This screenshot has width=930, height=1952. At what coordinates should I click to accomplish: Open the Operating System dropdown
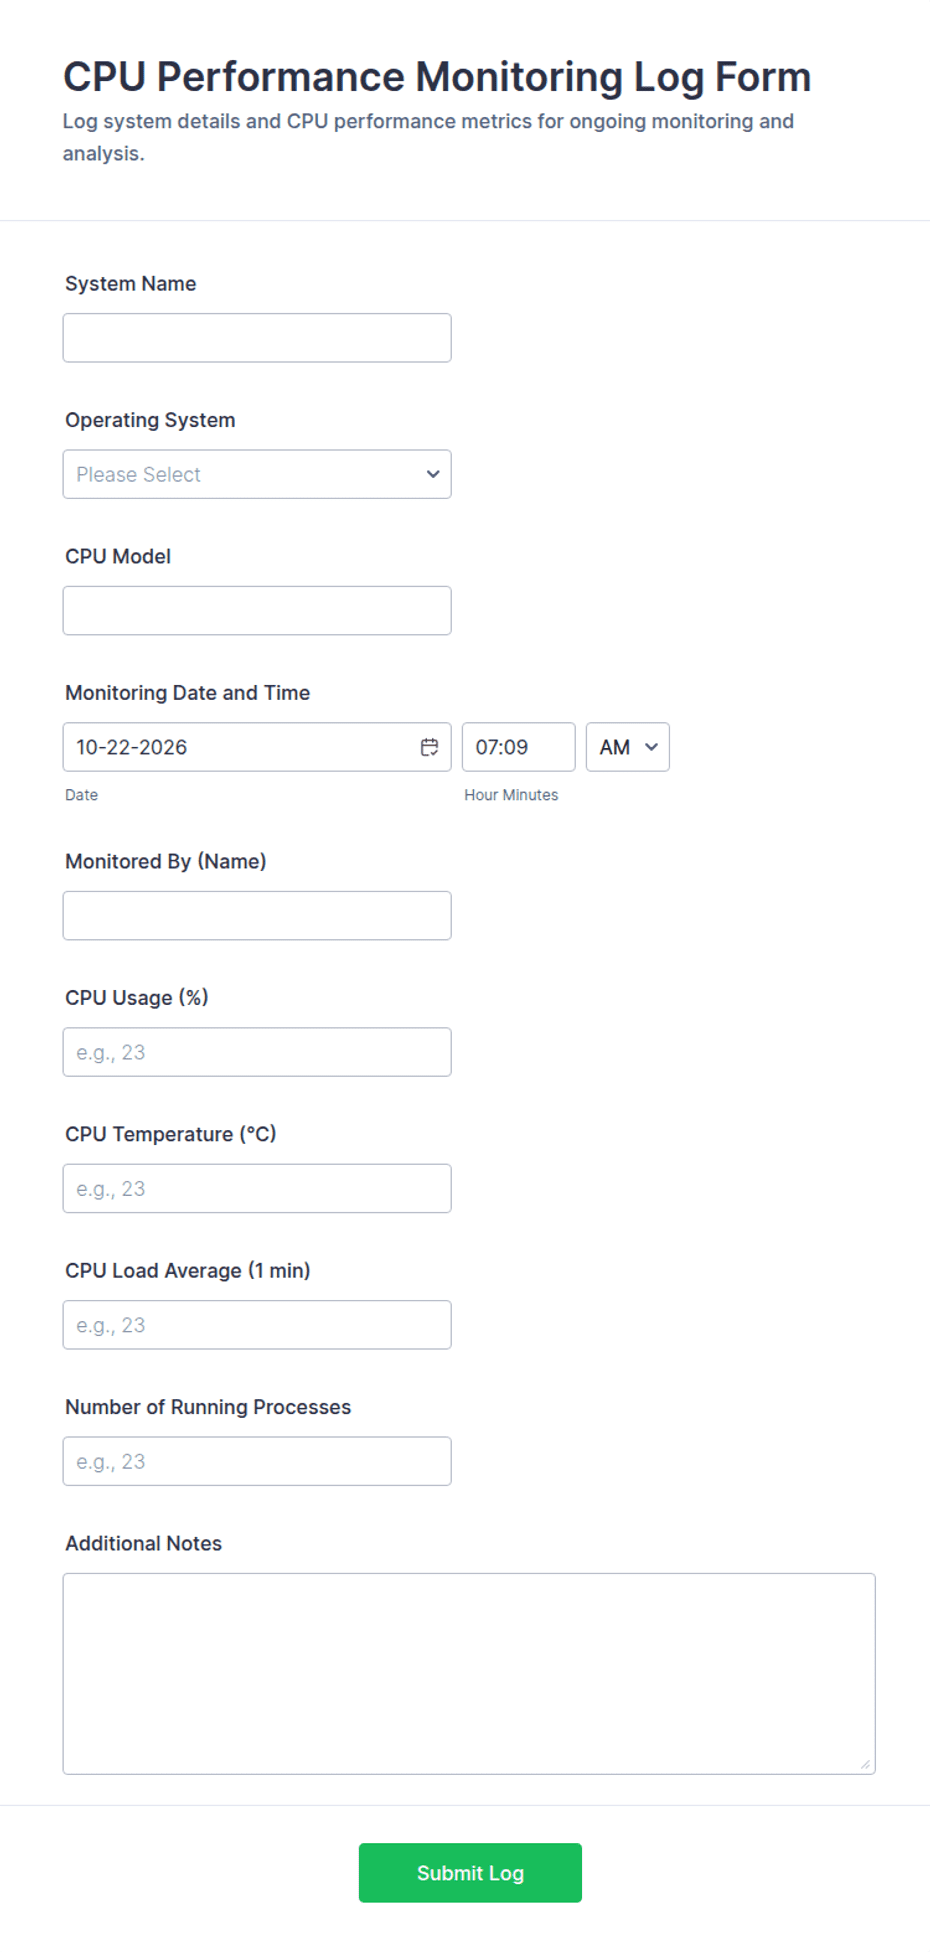(x=257, y=474)
